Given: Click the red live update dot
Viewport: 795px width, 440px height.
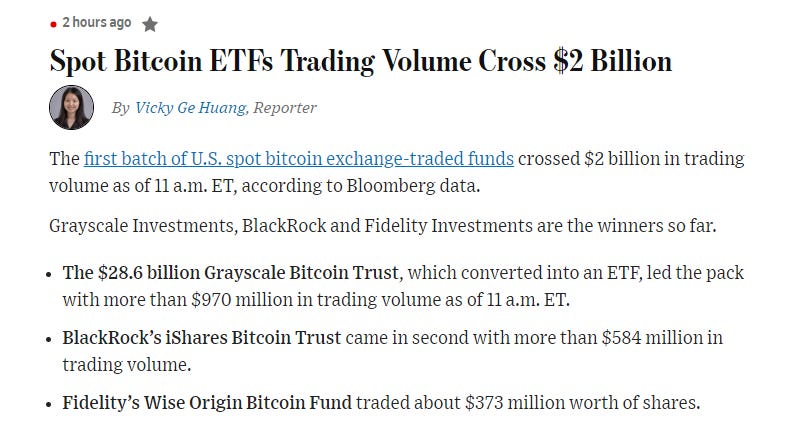Looking at the screenshot, I should (53, 23).
